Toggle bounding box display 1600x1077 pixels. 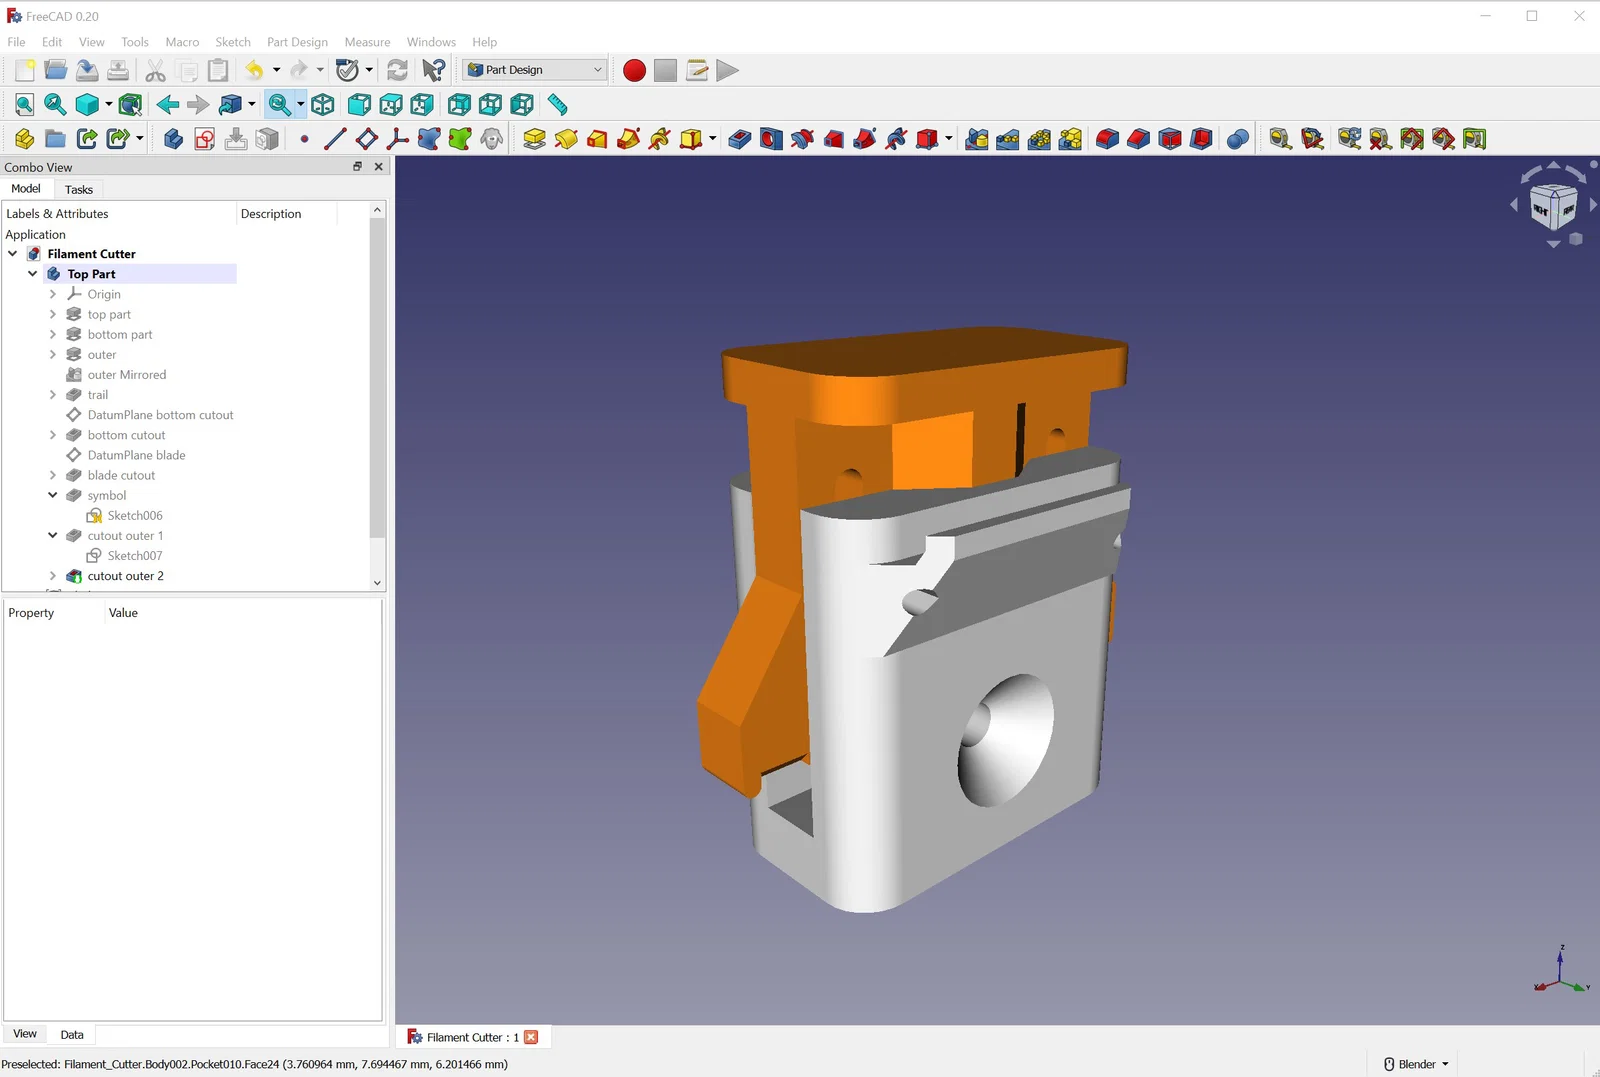130,105
